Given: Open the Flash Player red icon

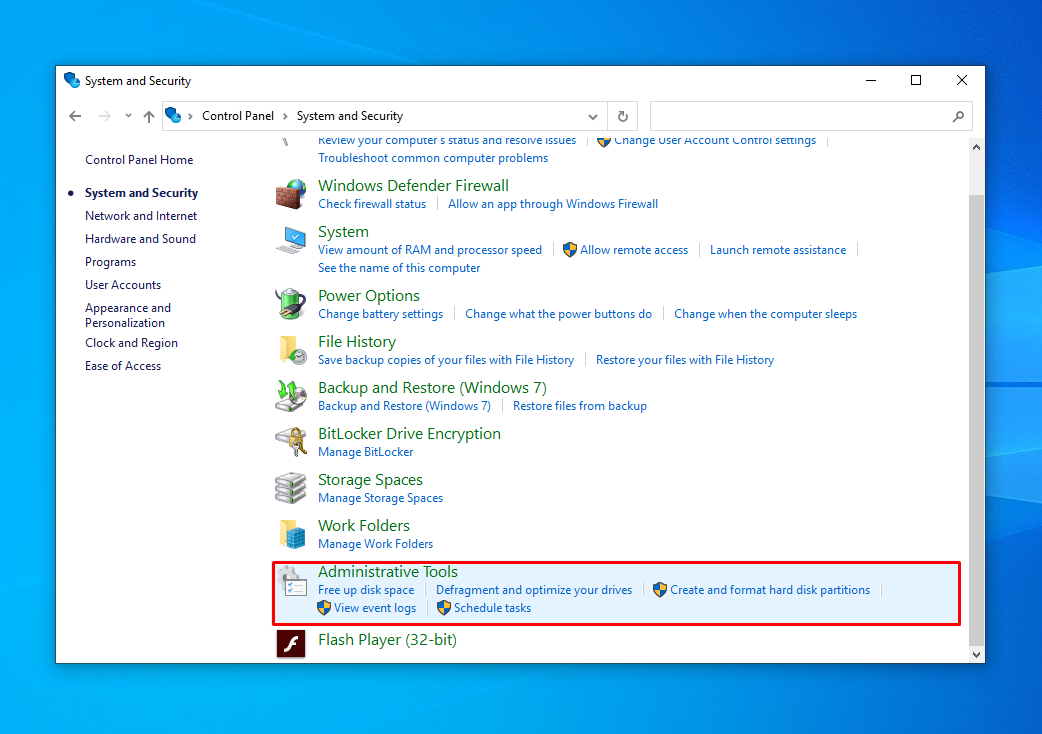Looking at the screenshot, I should pyautogui.click(x=291, y=644).
